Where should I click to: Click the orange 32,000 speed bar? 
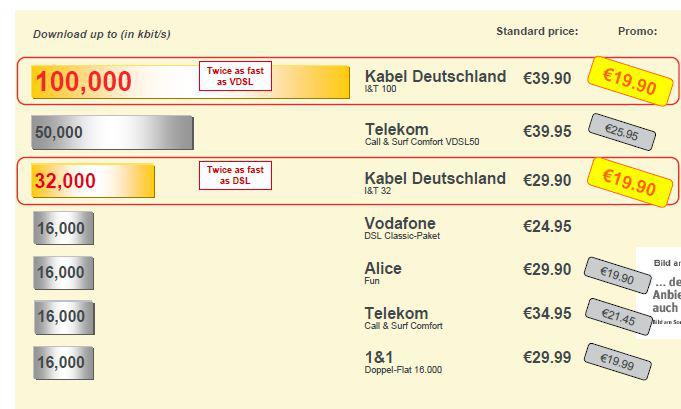93,181
